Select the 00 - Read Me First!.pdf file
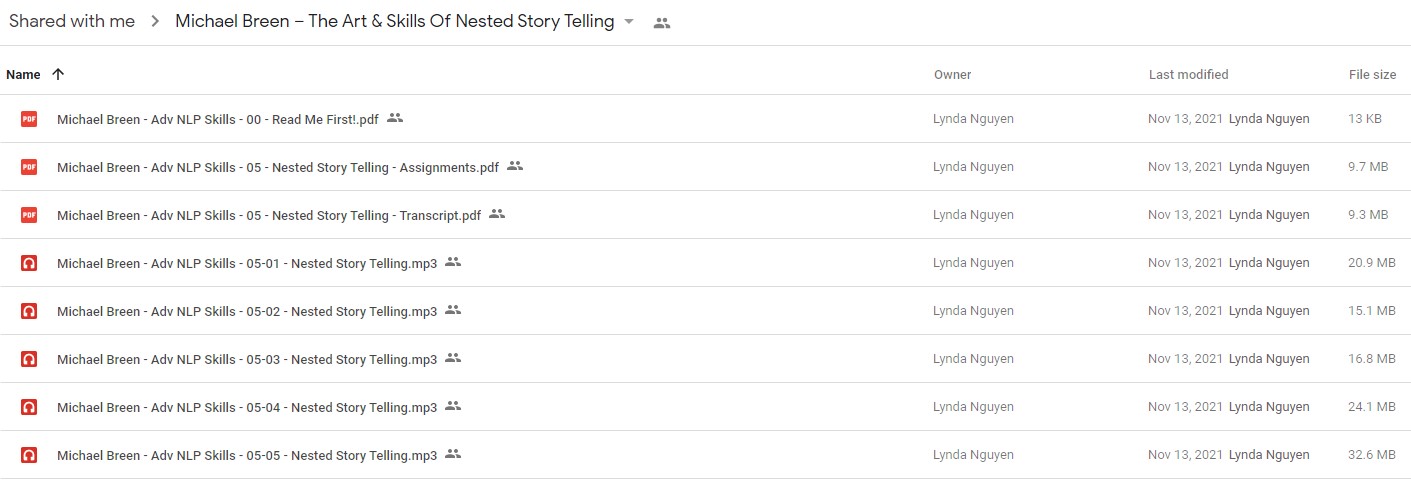Viewport: 1411px width, 487px height. click(705, 119)
